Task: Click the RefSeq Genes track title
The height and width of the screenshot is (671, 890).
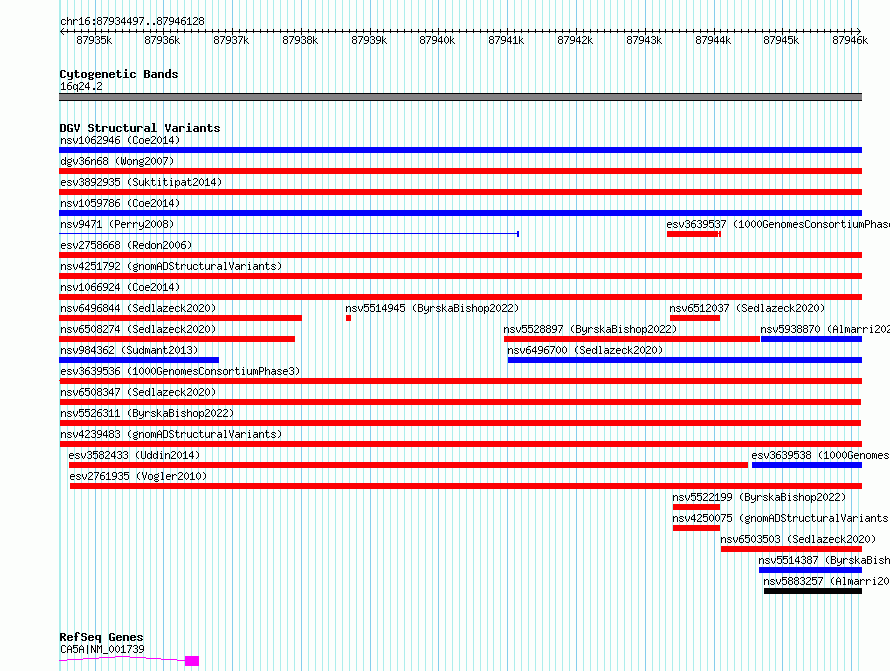Action: coord(101,637)
